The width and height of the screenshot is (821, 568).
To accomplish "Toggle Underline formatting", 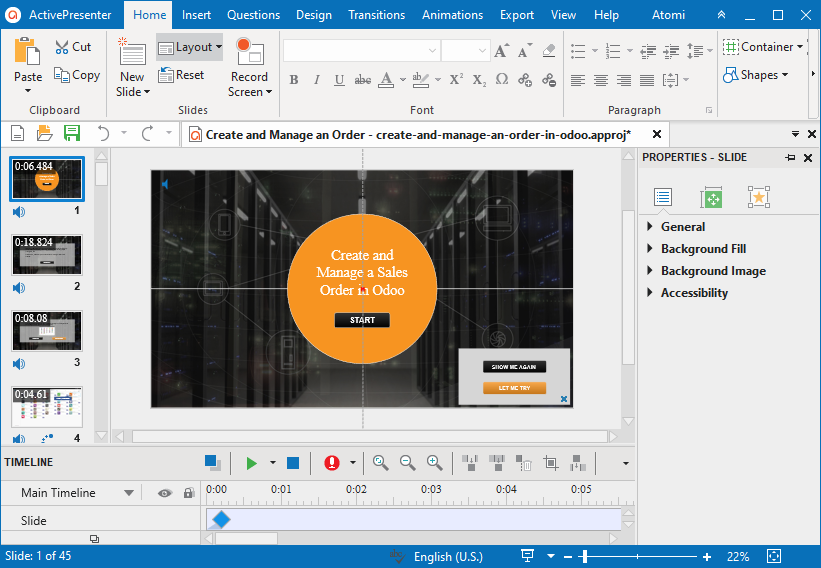I will click(339, 80).
